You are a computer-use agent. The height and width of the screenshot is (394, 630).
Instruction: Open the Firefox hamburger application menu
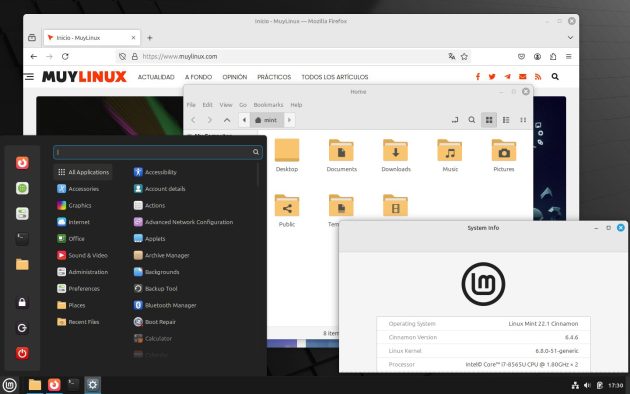click(x=569, y=57)
